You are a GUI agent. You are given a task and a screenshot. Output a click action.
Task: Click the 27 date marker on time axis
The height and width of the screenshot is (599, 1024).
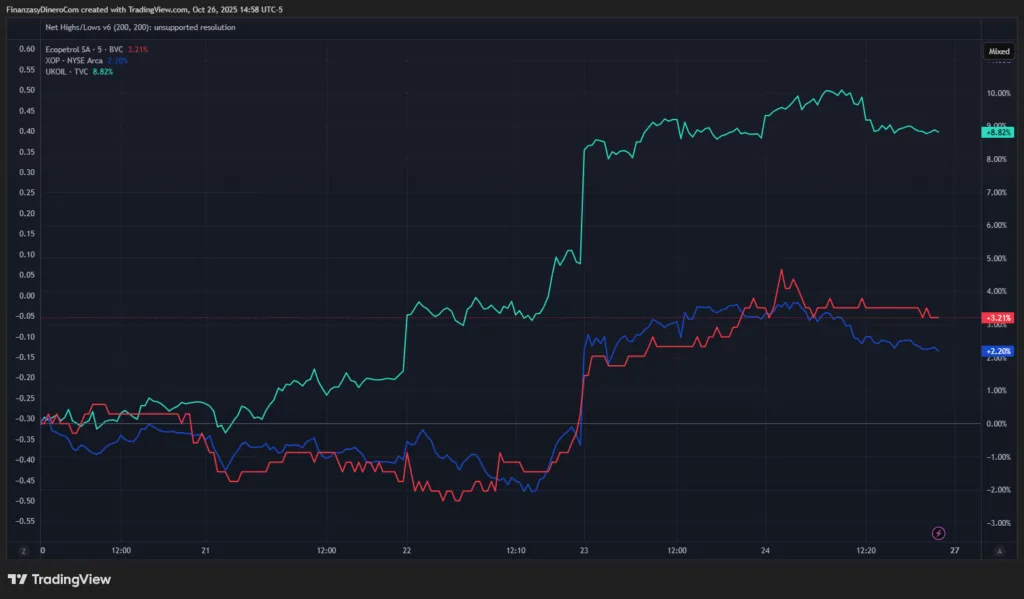tap(954, 550)
